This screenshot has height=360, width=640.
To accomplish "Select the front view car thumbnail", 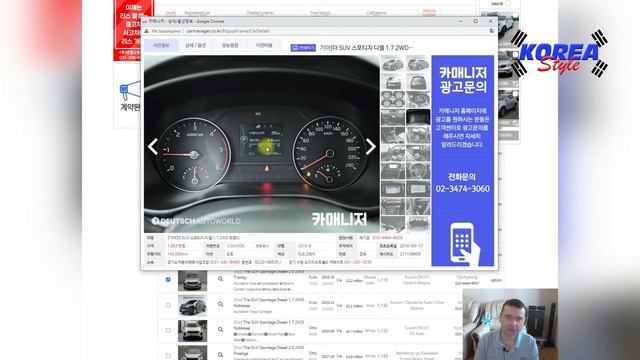I will [393, 82].
